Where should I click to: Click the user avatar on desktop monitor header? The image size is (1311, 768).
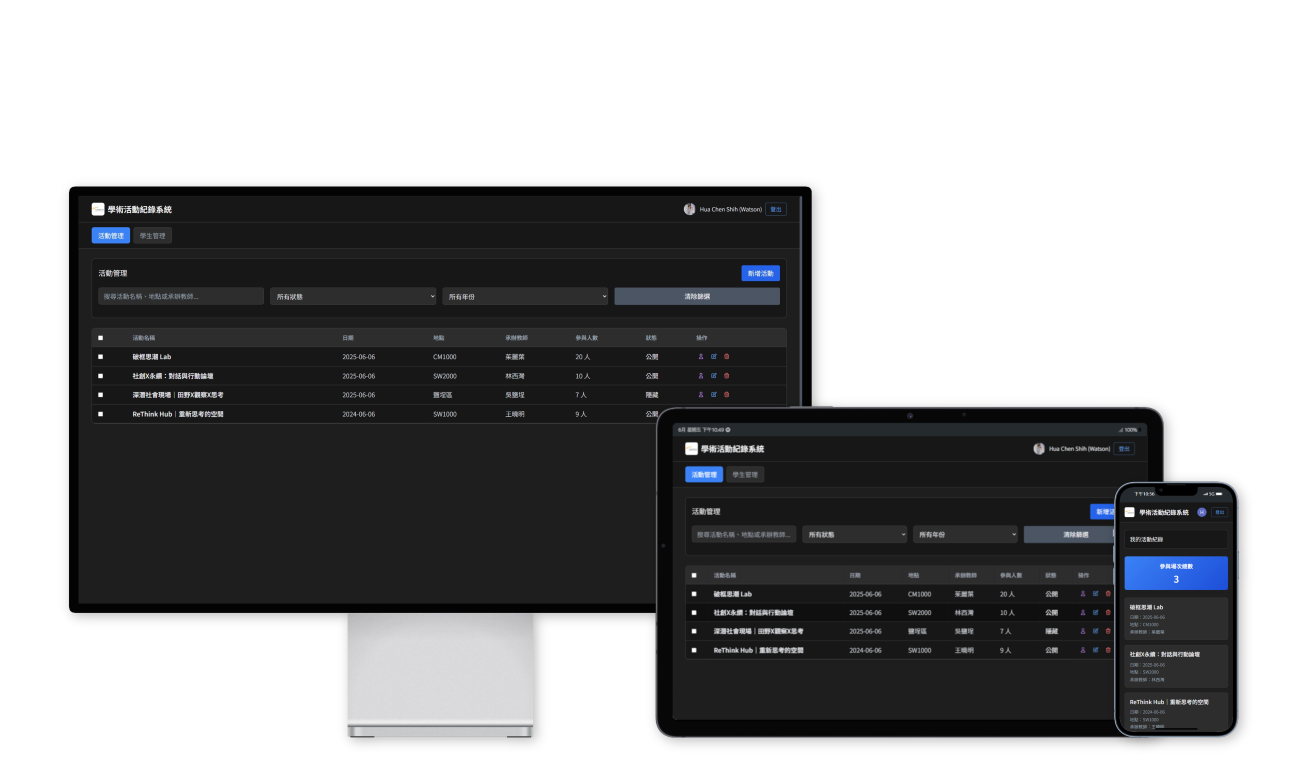click(689, 209)
